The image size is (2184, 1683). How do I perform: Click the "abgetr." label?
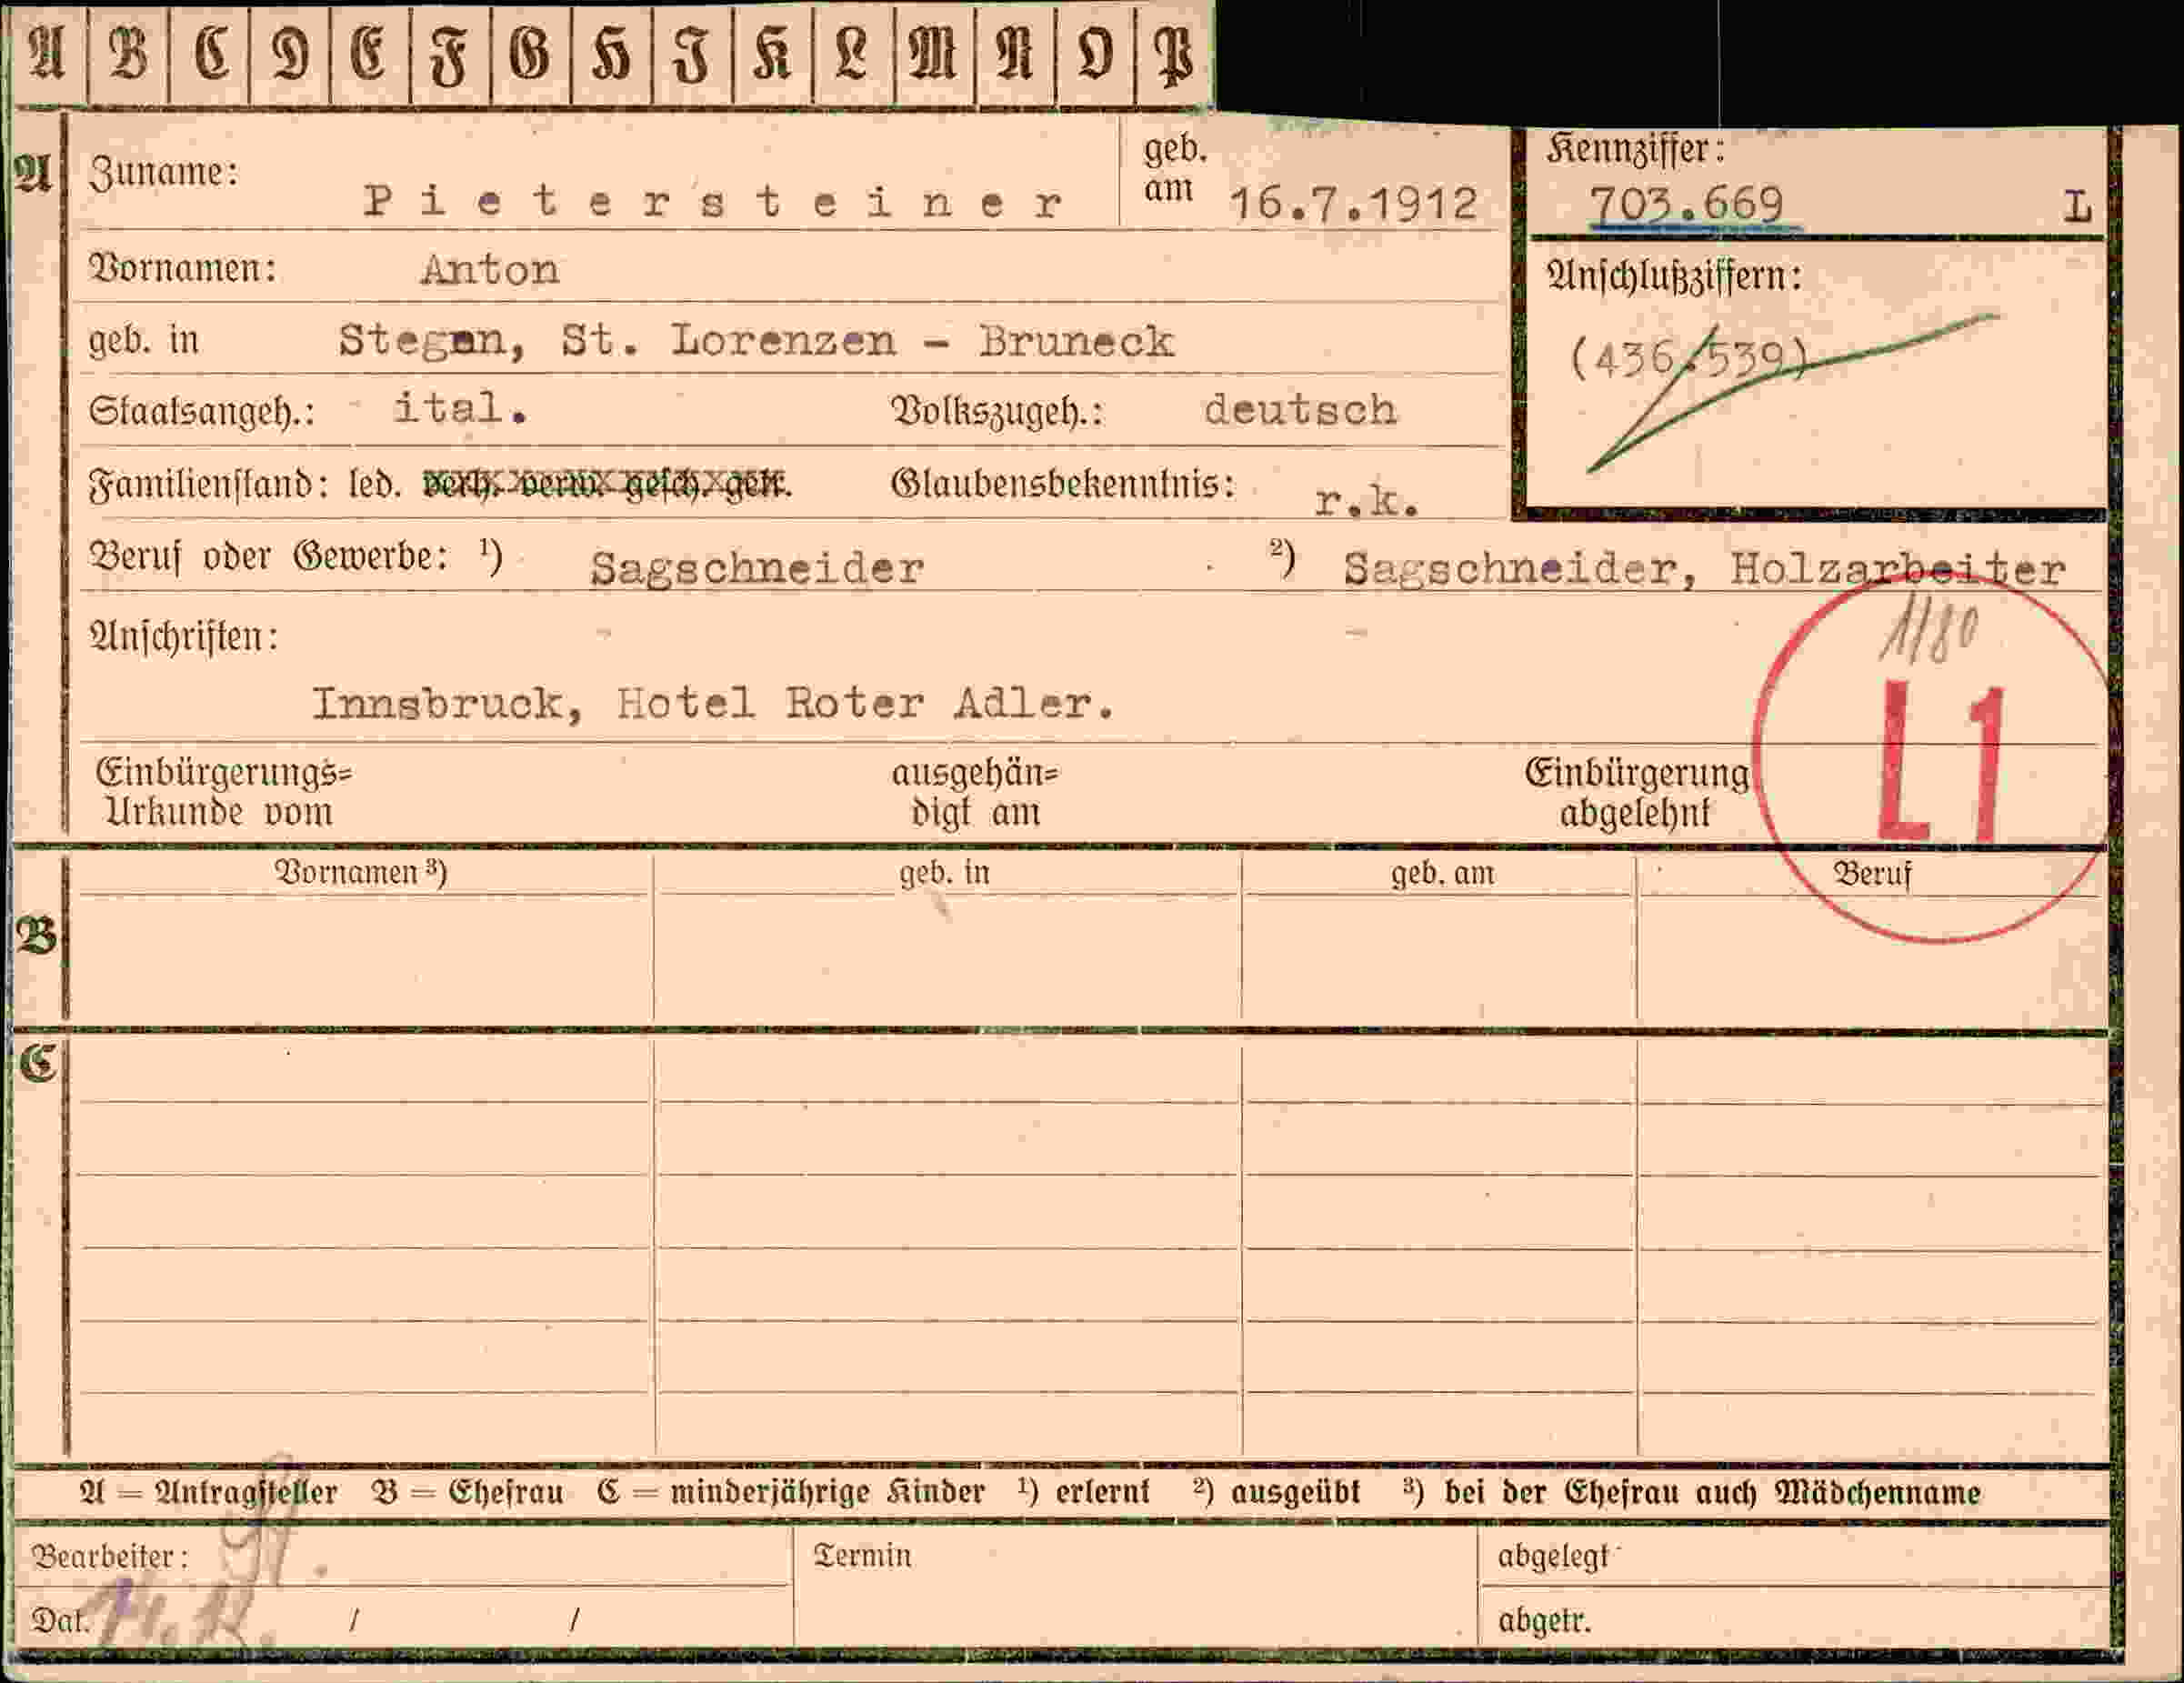1544,1620
